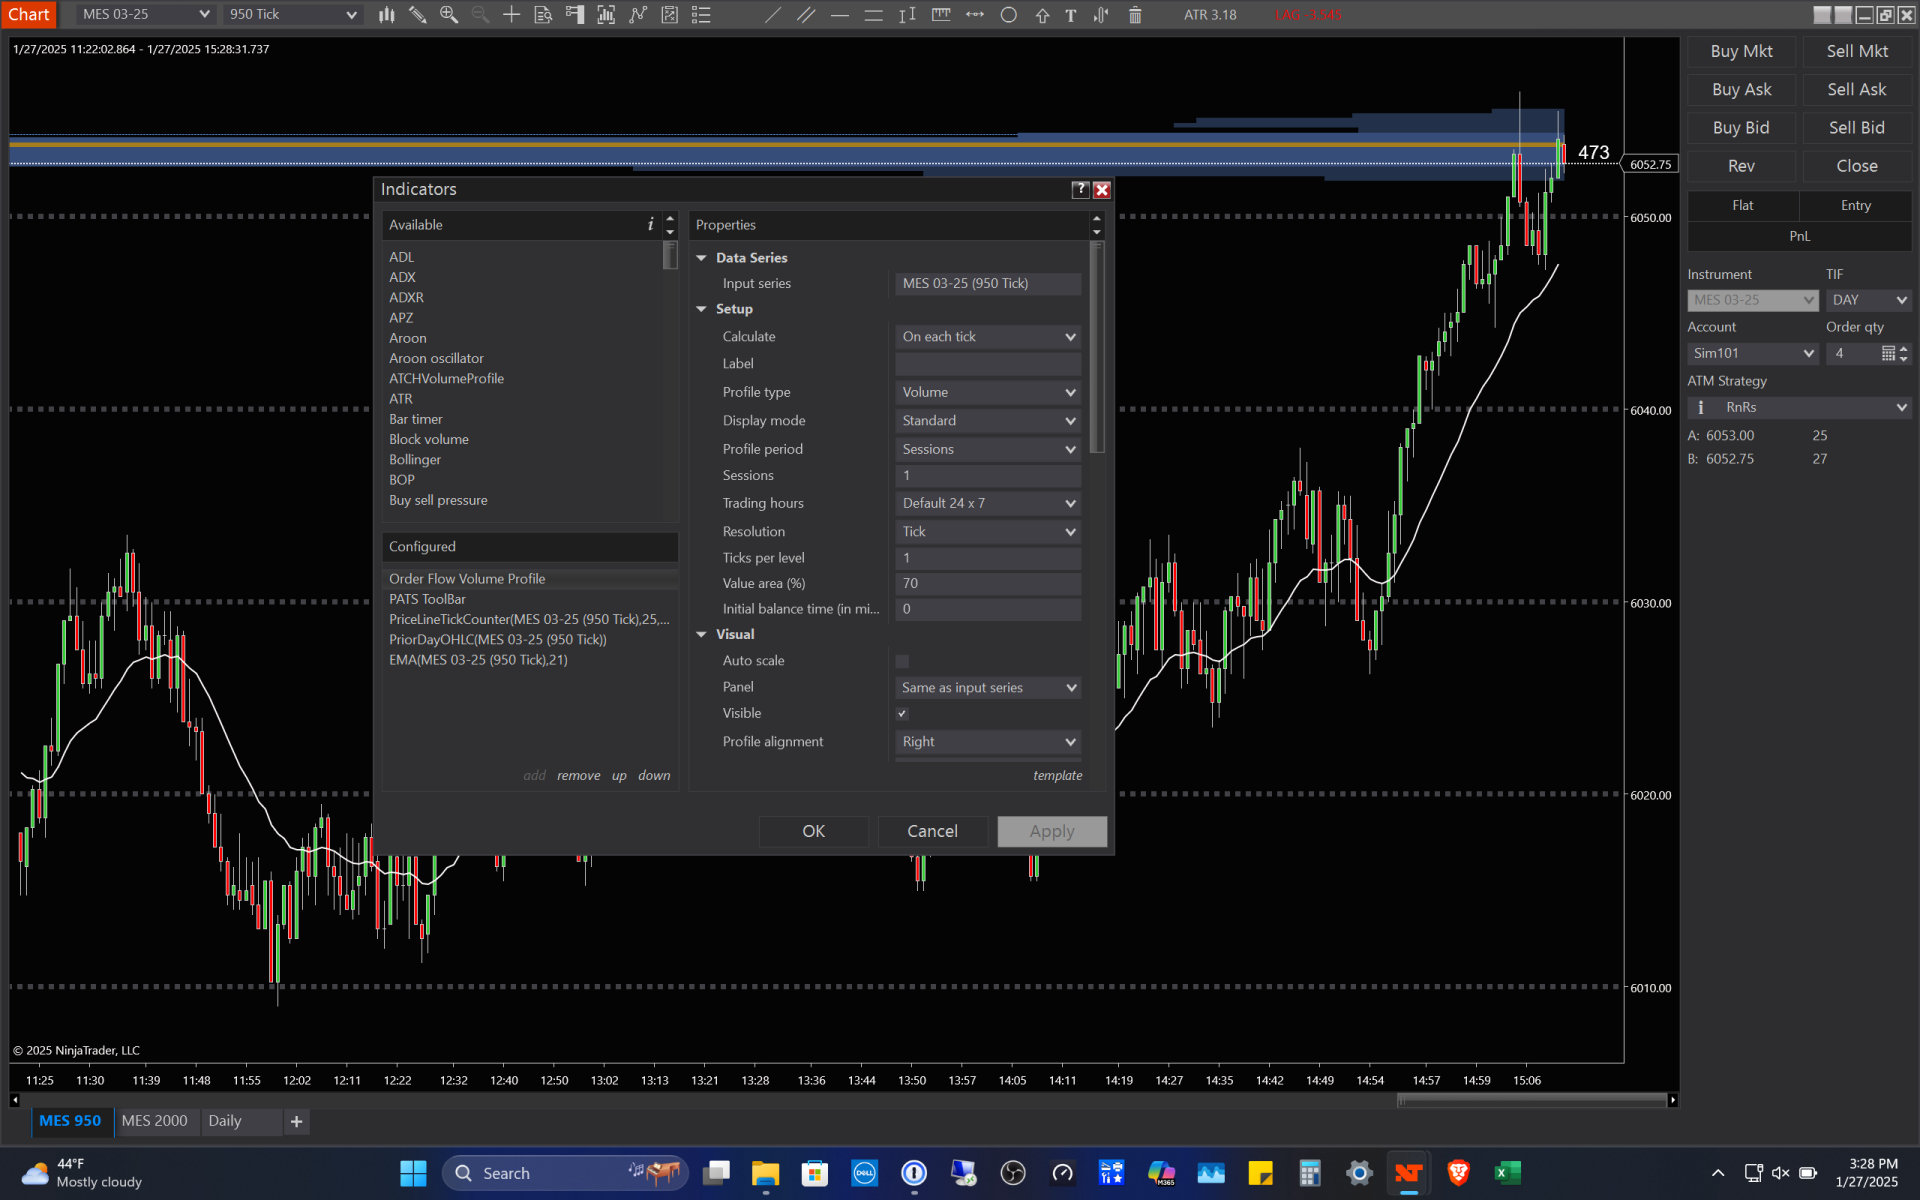Click the trash remove drawings icon
This screenshot has height=1200, width=1920.
pos(1135,15)
